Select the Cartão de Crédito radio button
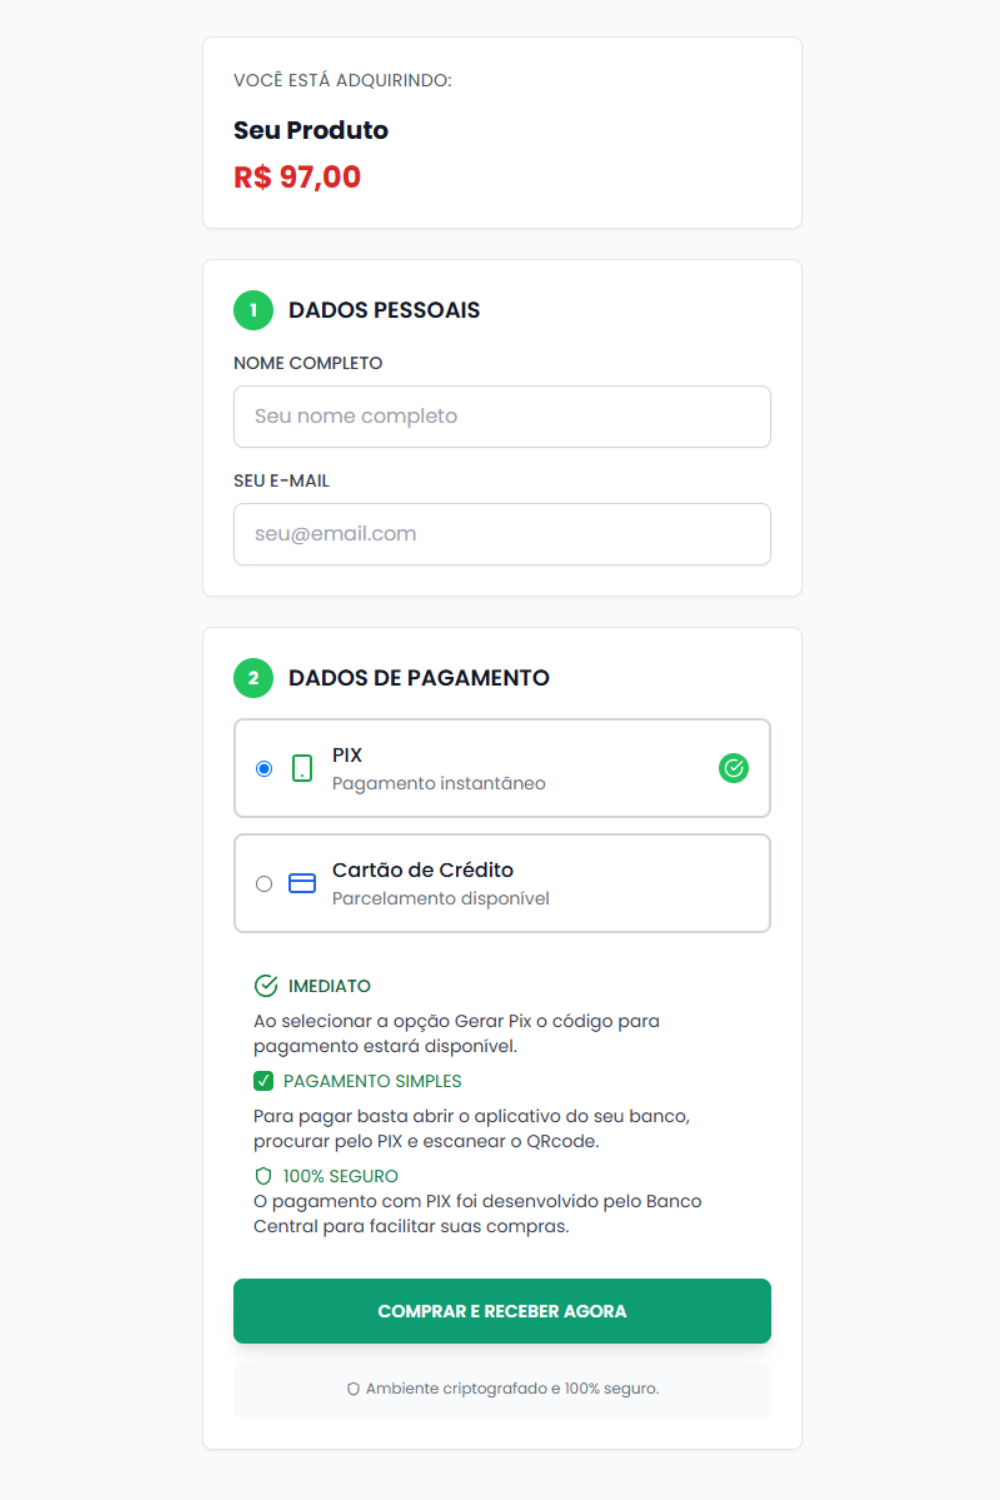This screenshot has height=1500, width=1000. pos(264,884)
